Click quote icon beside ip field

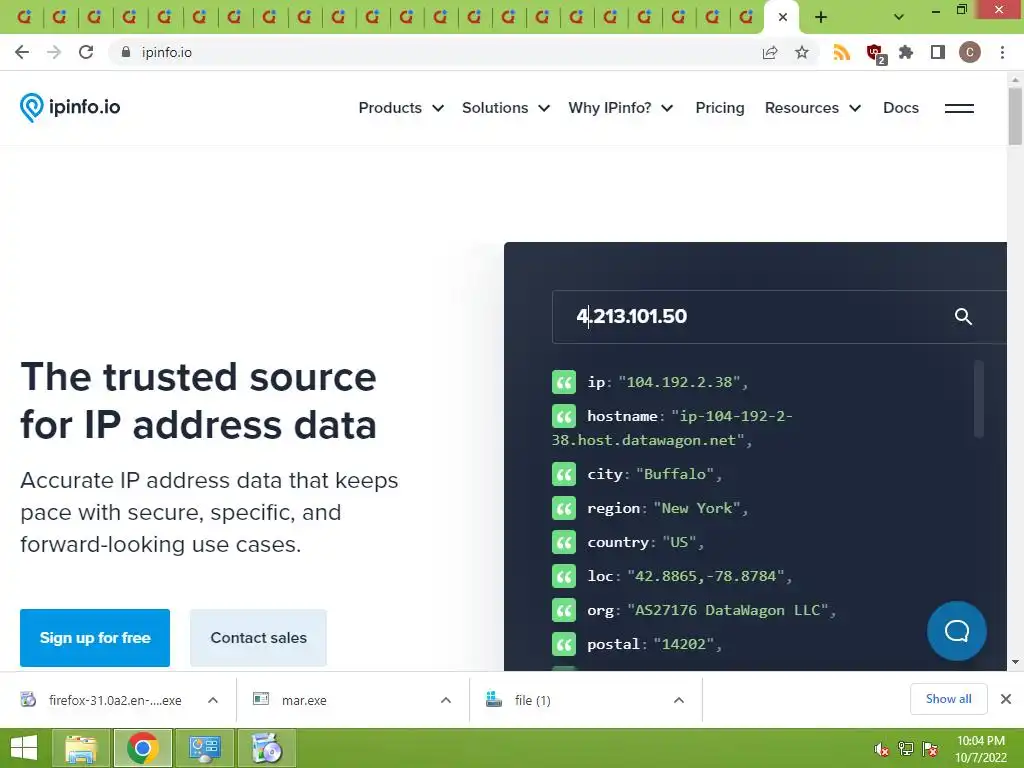click(564, 382)
